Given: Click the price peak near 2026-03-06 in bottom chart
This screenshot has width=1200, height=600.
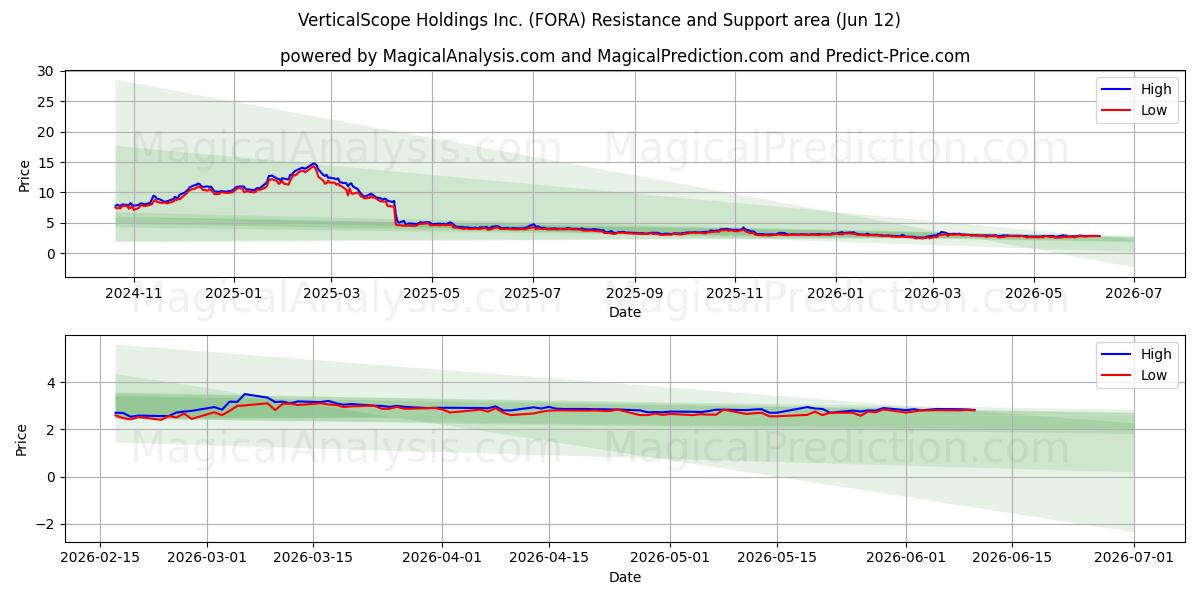Looking at the screenshot, I should [x=245, y=394].
